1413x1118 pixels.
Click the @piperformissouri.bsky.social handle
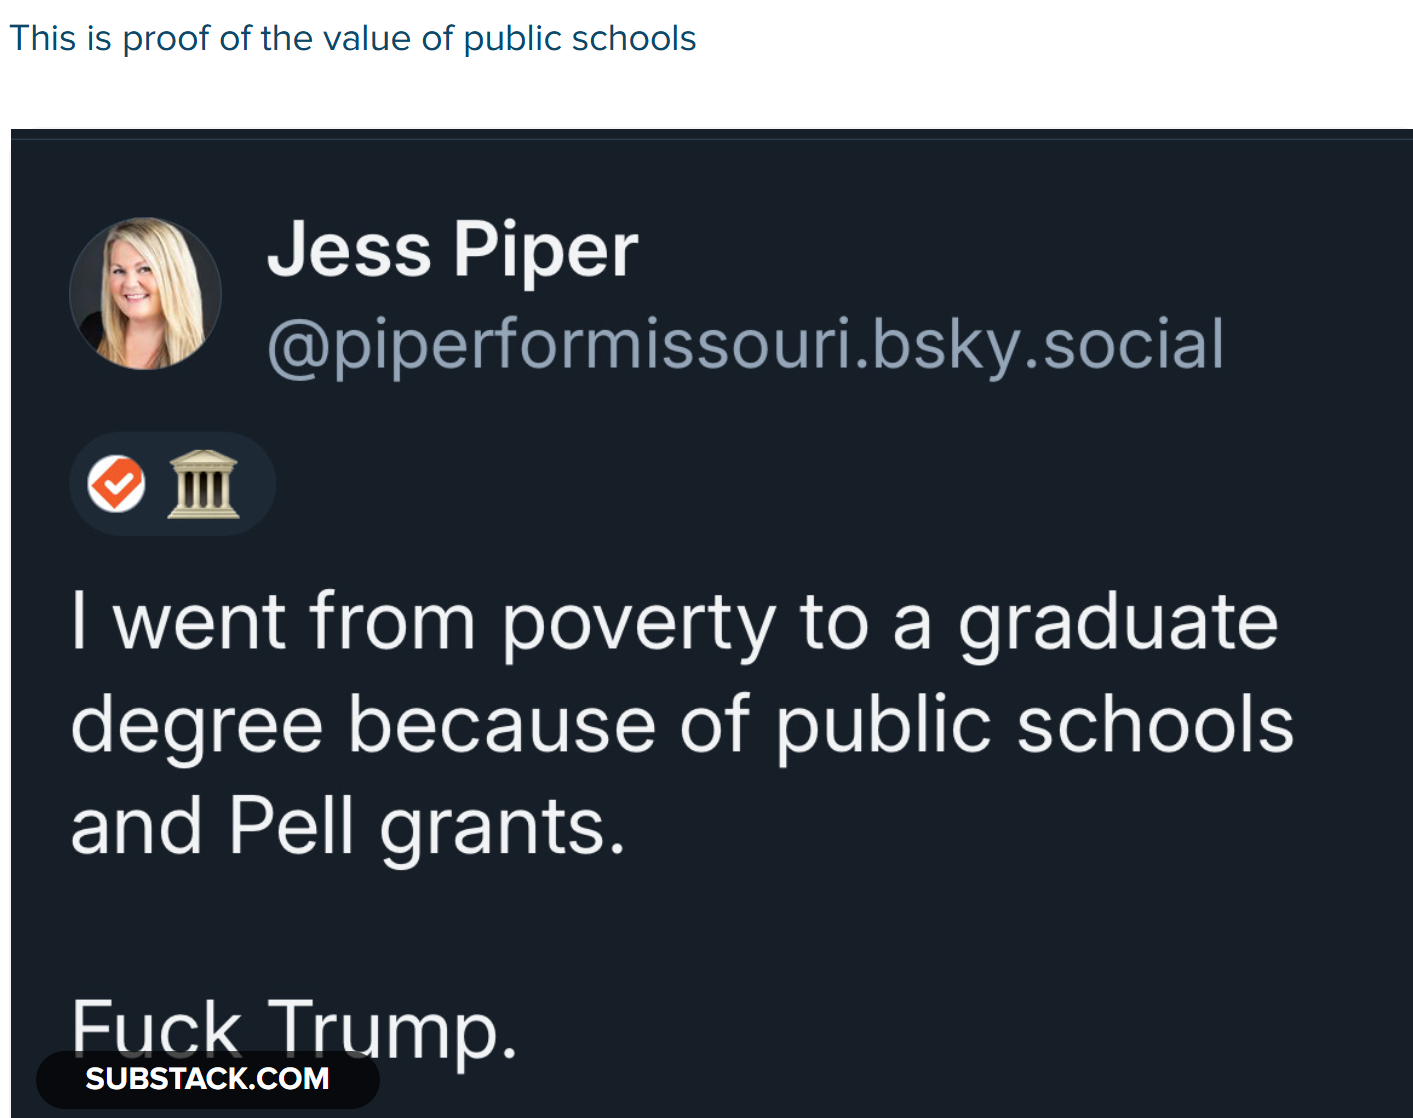(x=745, y=345)
